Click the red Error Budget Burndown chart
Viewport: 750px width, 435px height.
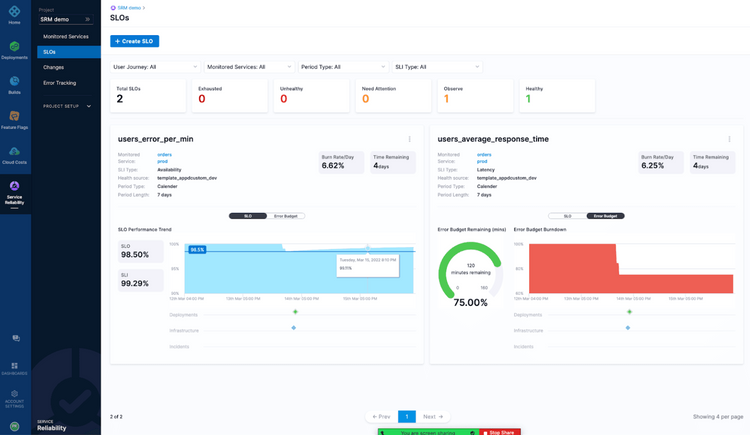[630, 268]
